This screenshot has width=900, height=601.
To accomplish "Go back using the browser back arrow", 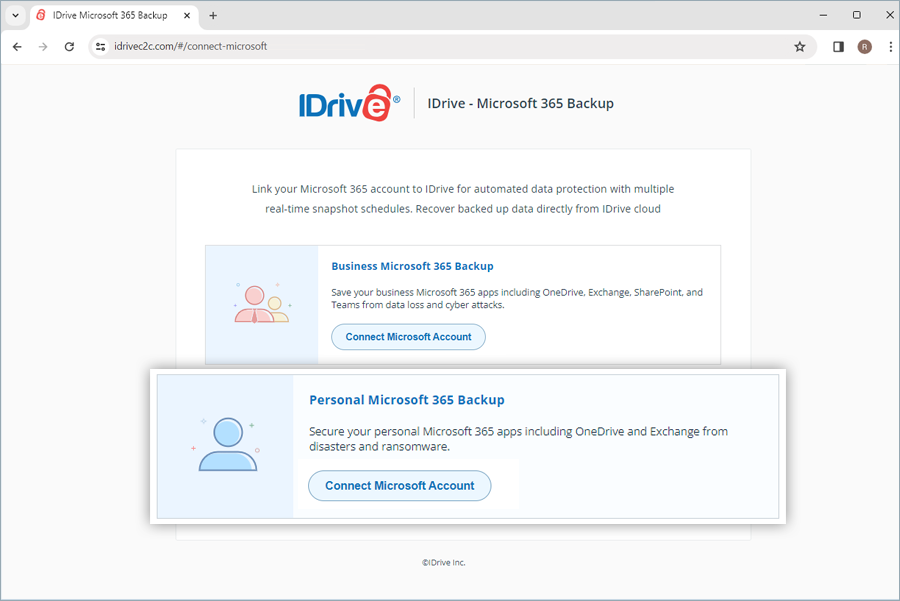I will pyautogui.click(x=17, y=46).
